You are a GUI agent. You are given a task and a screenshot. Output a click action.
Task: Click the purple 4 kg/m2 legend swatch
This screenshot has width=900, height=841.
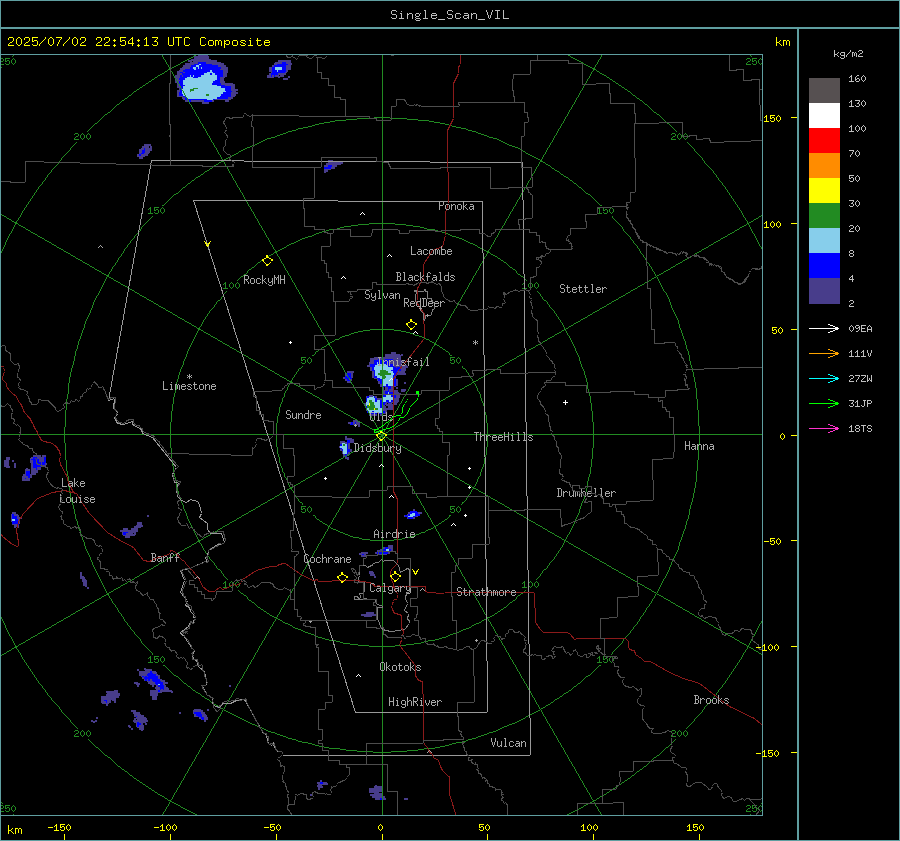824,290
